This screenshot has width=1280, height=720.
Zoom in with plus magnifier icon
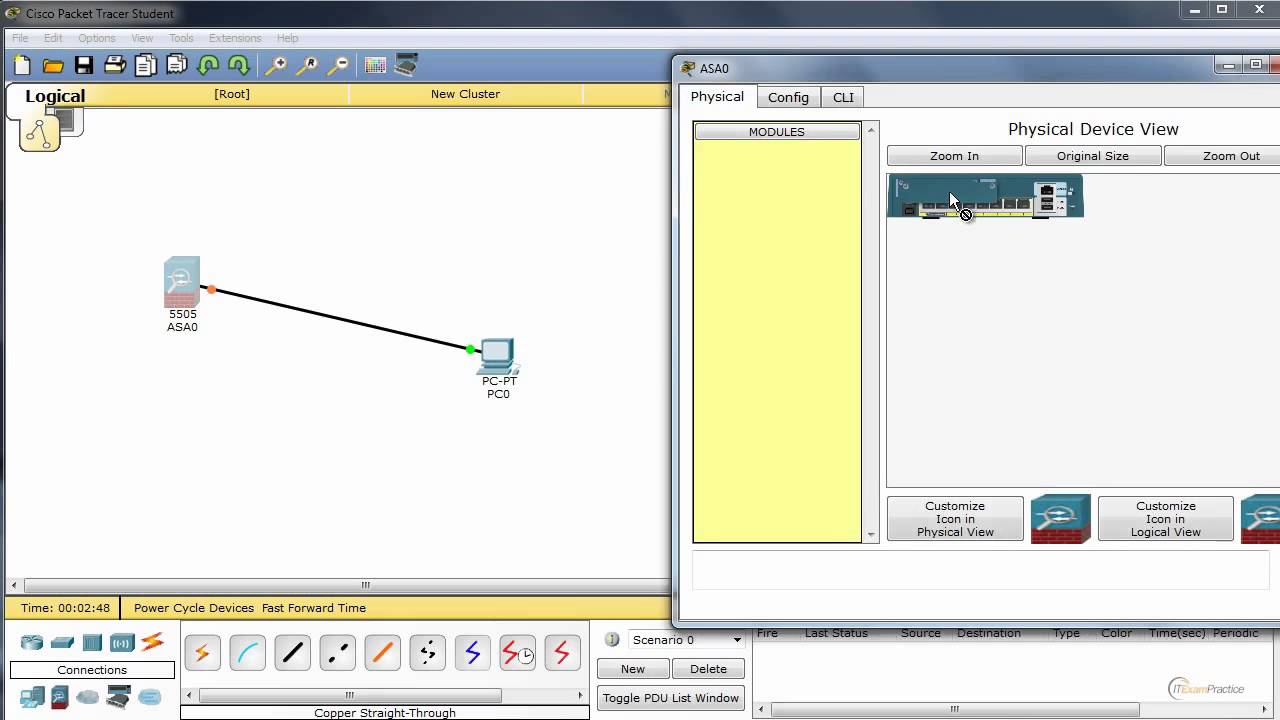click(276, 66)
